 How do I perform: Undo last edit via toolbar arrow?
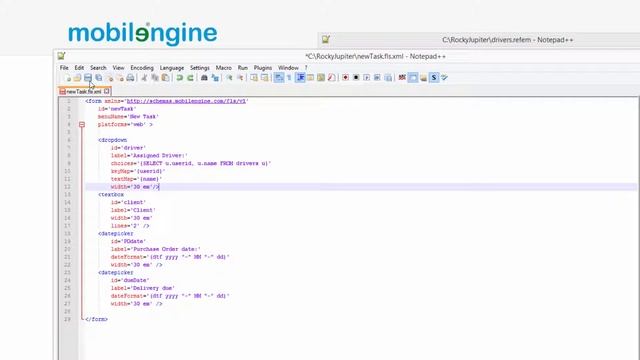(x=180, y=78)
